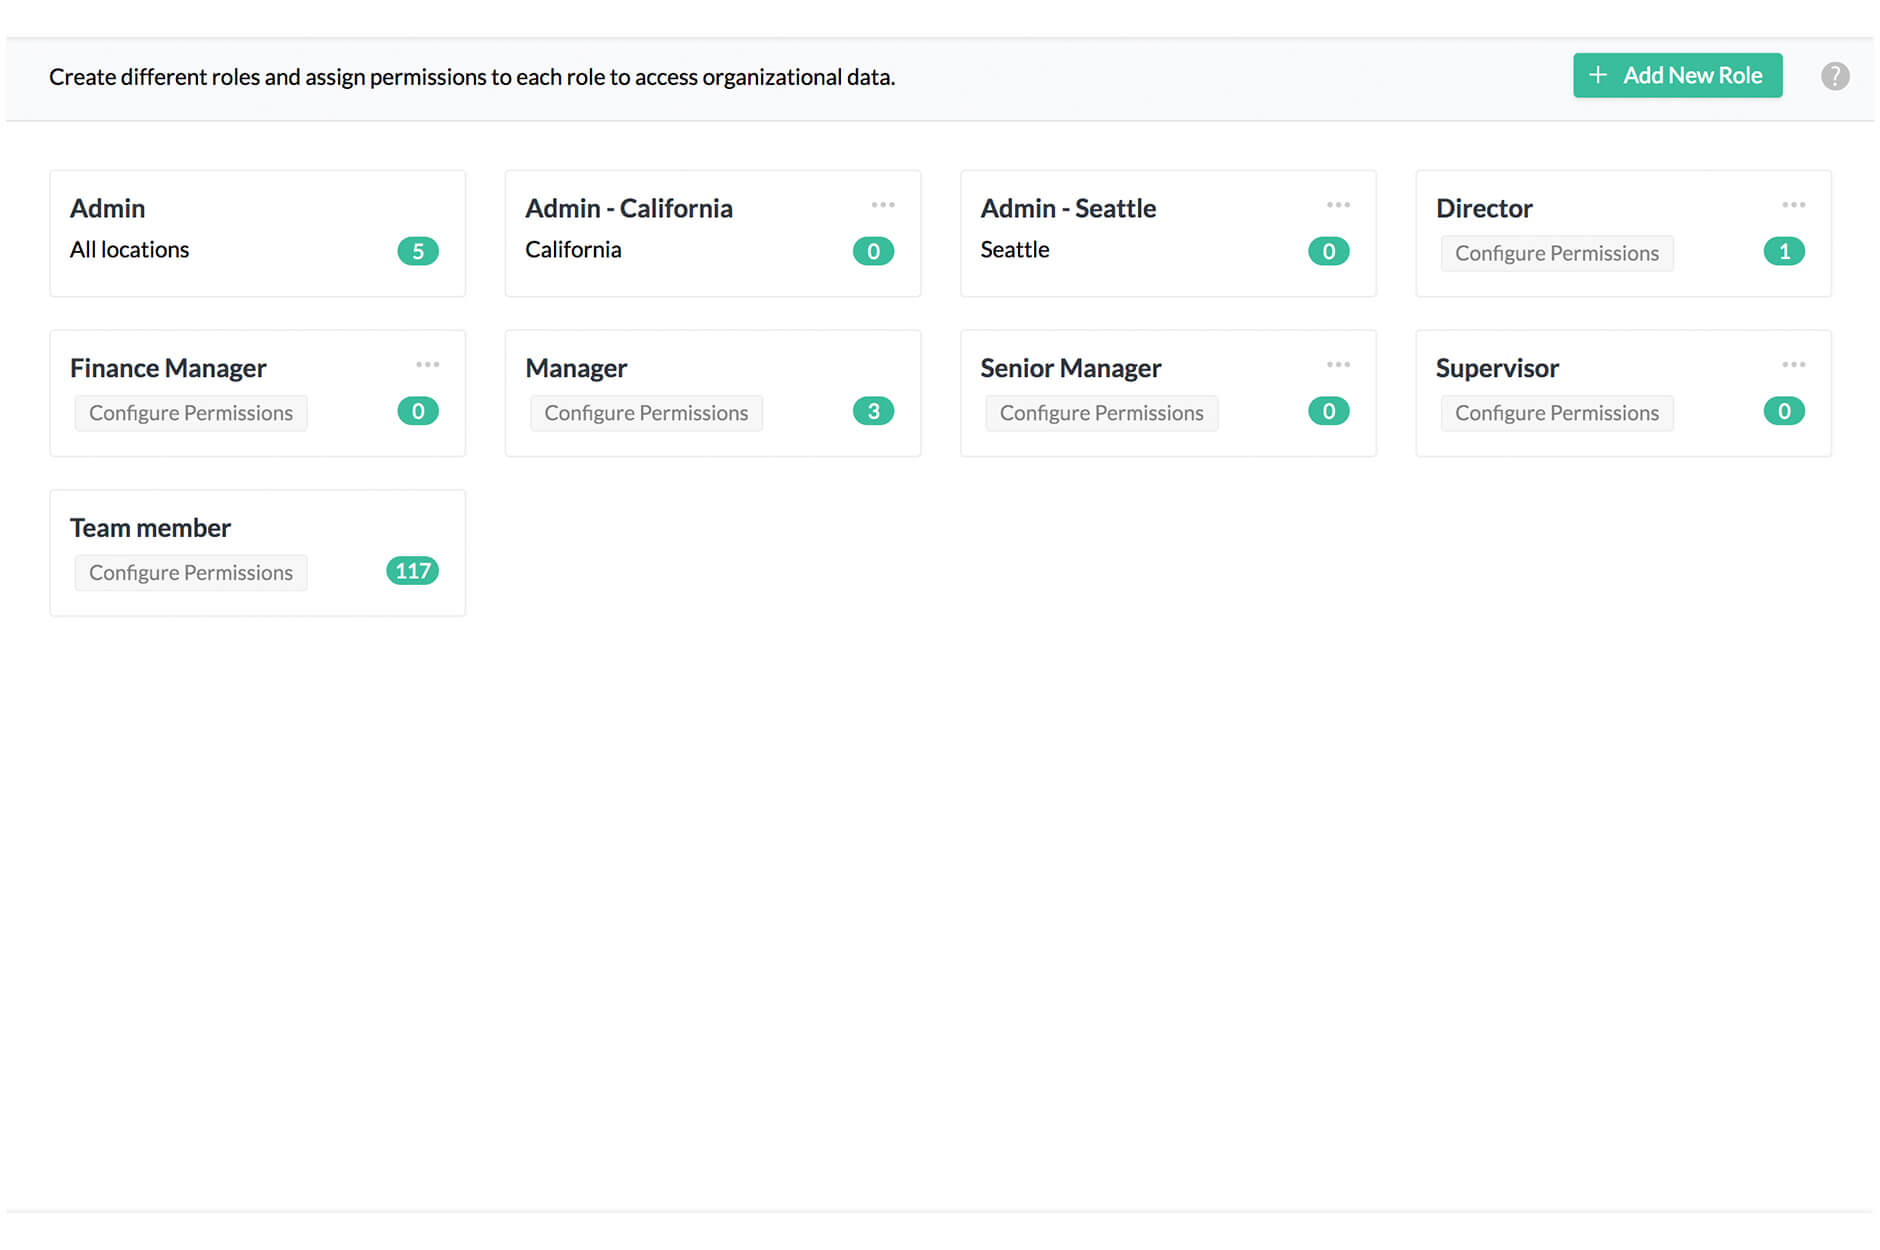Open the Finance Manager three-dot menu
Viewport: 1880px width, 1250px height.
click(x=428, y=364)
